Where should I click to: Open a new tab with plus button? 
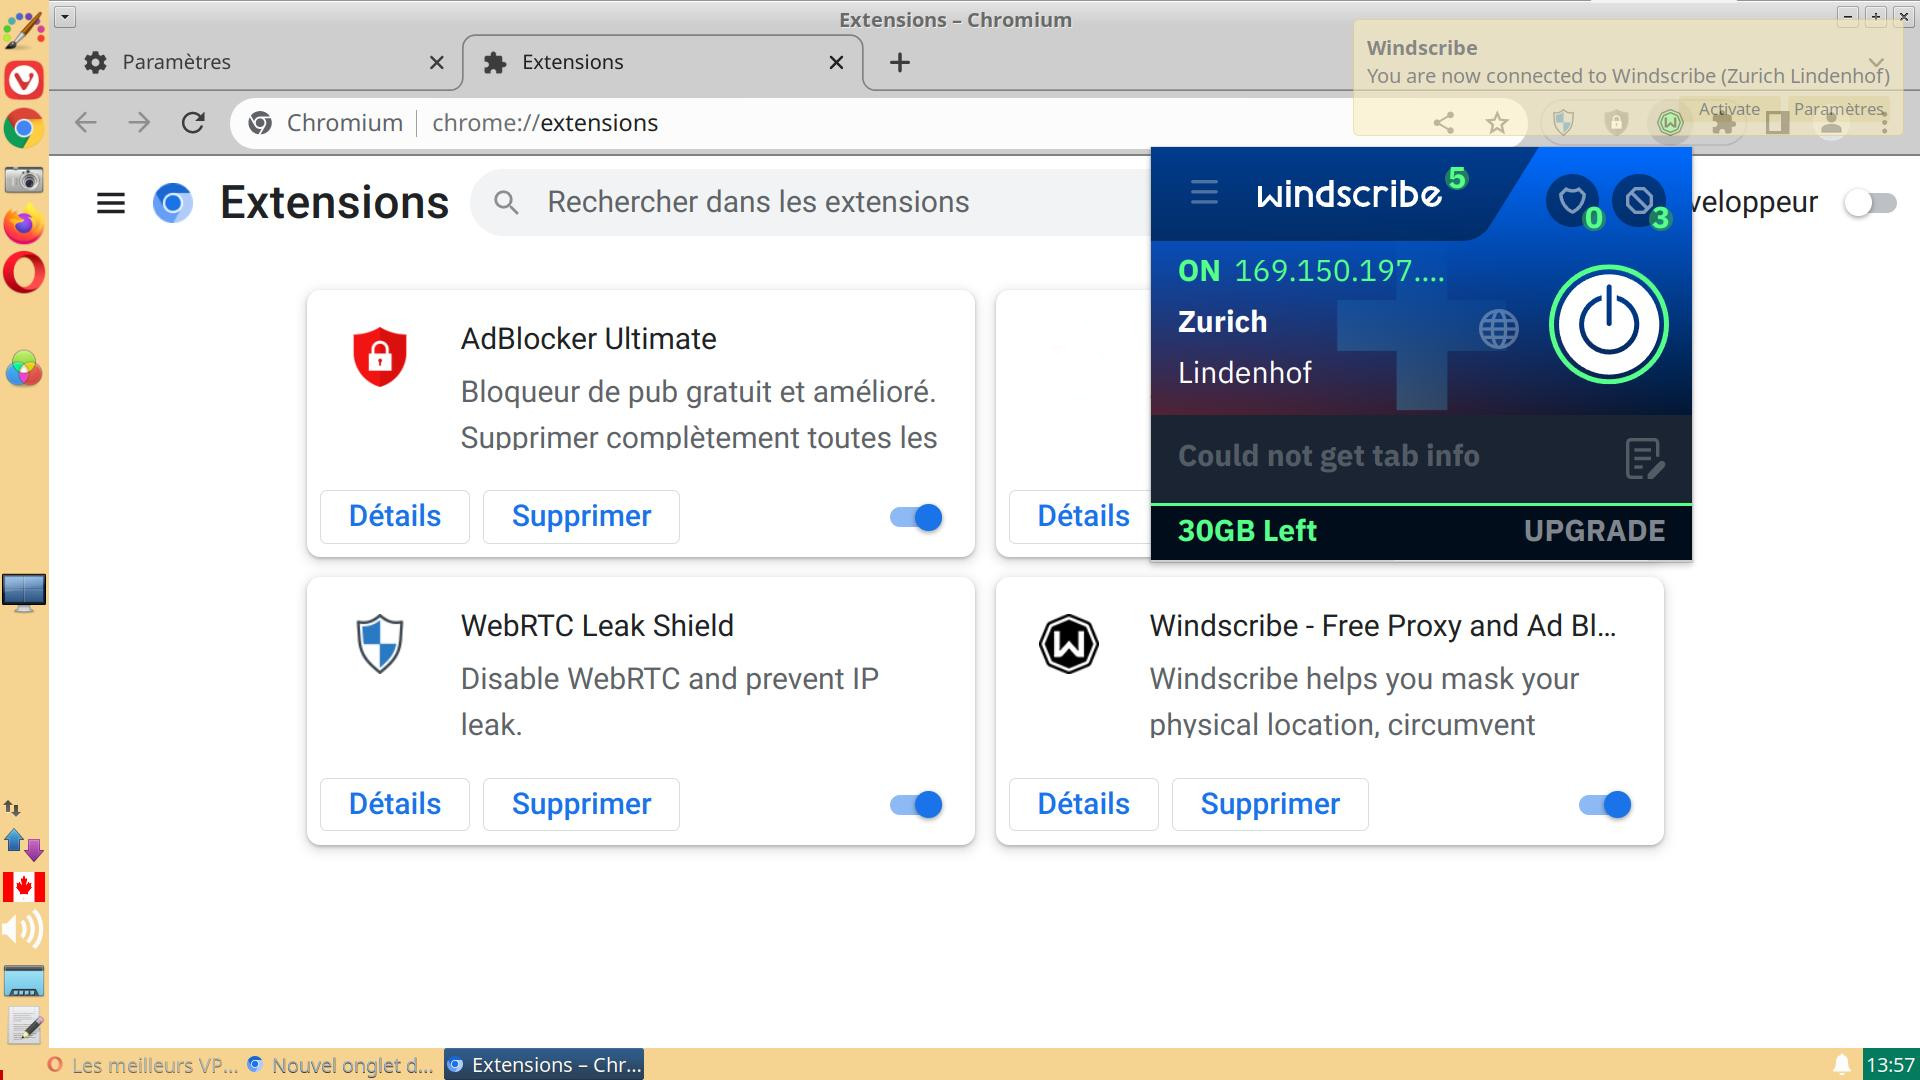[x=899, y=63]
